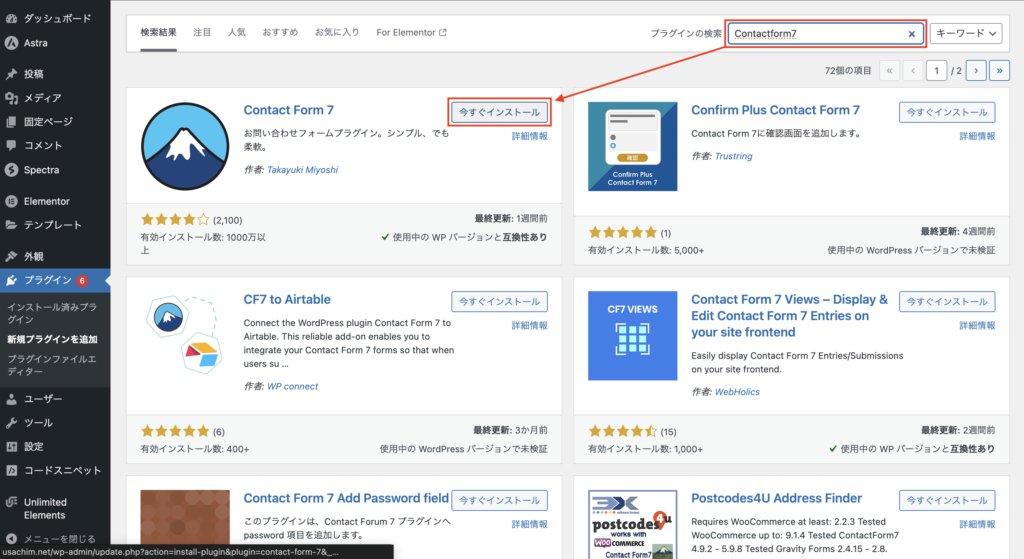The image size is (1024, 559).
Task: Click install button for CF7 to Airtable
Action: pos(499,301)
